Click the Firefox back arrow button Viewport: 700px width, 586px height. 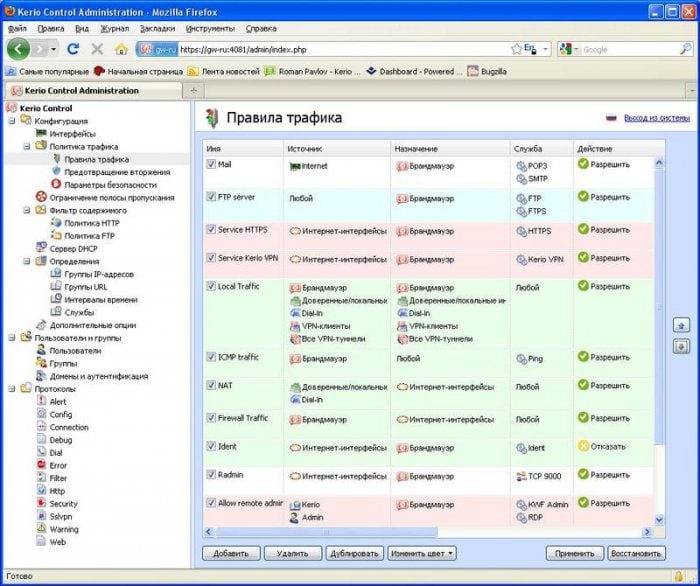coord(18,49)
